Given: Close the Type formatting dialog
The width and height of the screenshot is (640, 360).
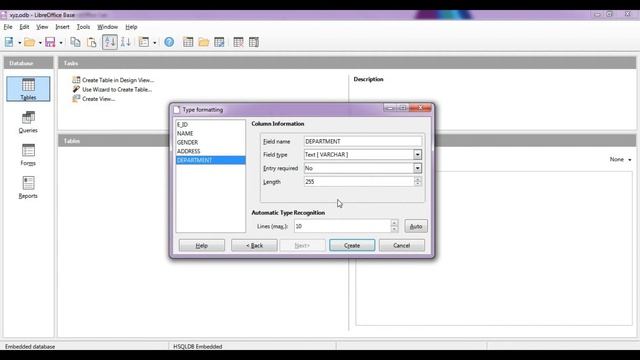Looking at the screenshot, I should click(x=420, y=108).
